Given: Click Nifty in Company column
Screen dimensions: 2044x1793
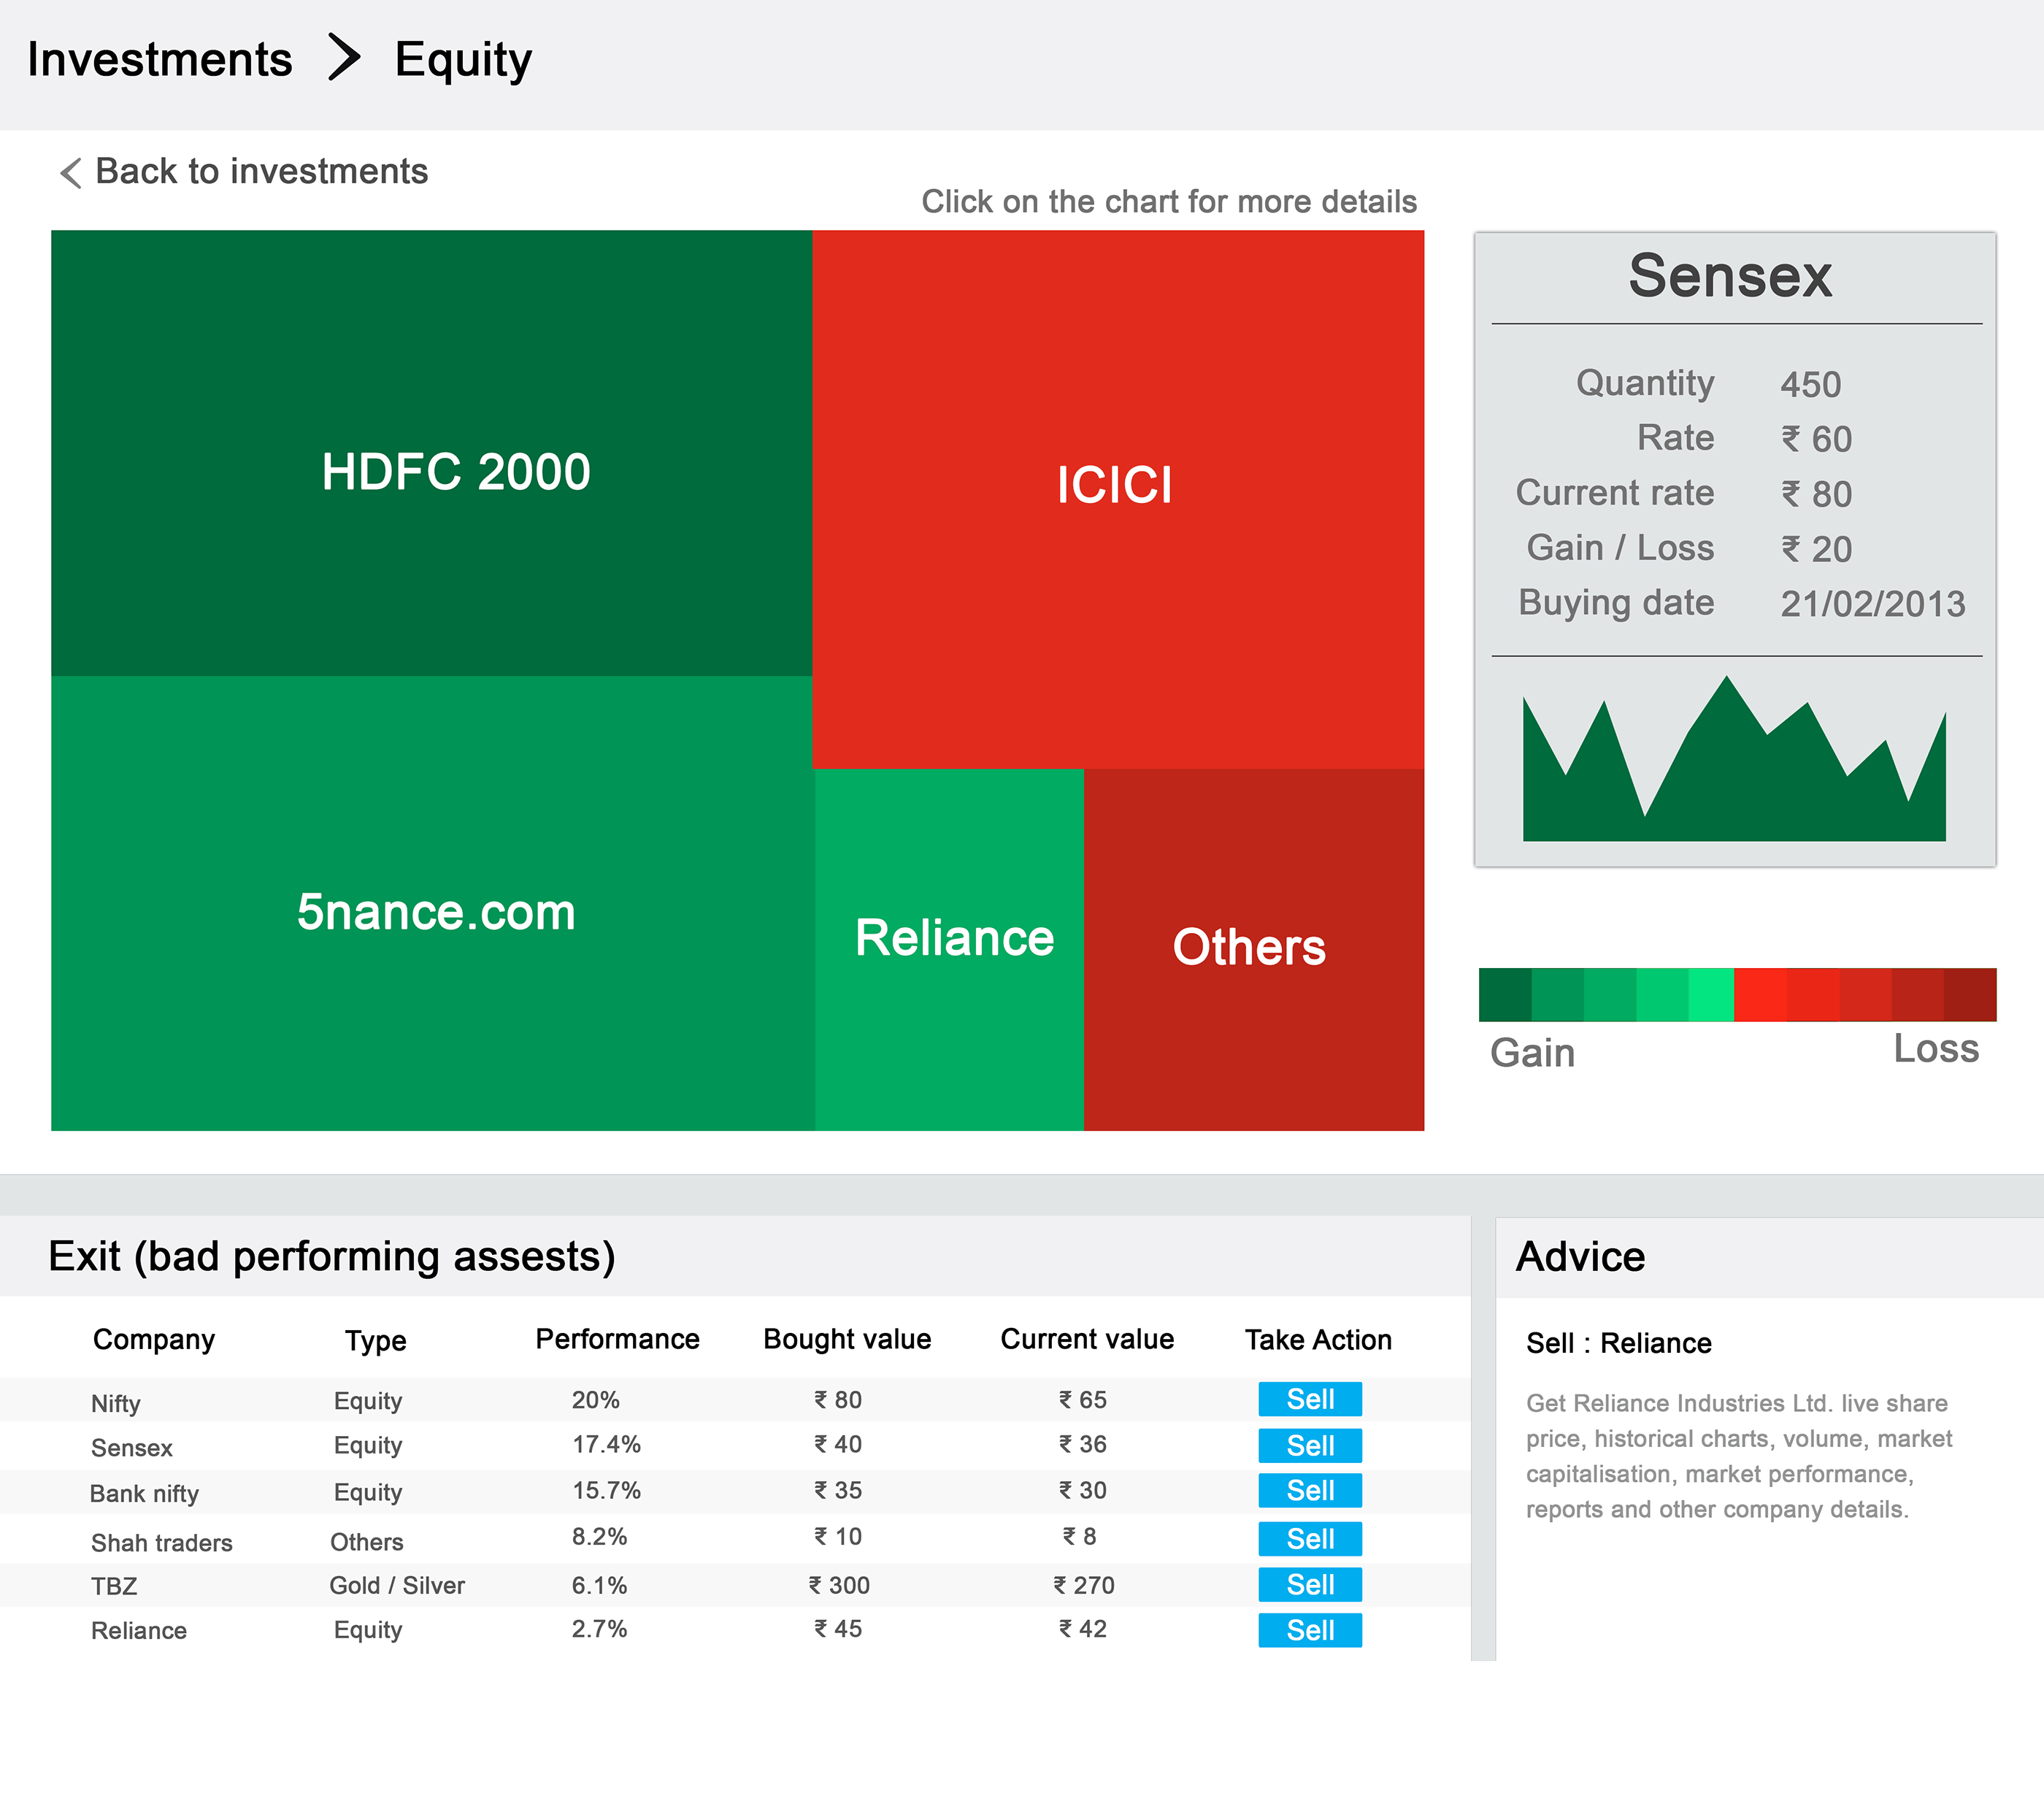Looking at the screenshot, I should pos(116,1403).
